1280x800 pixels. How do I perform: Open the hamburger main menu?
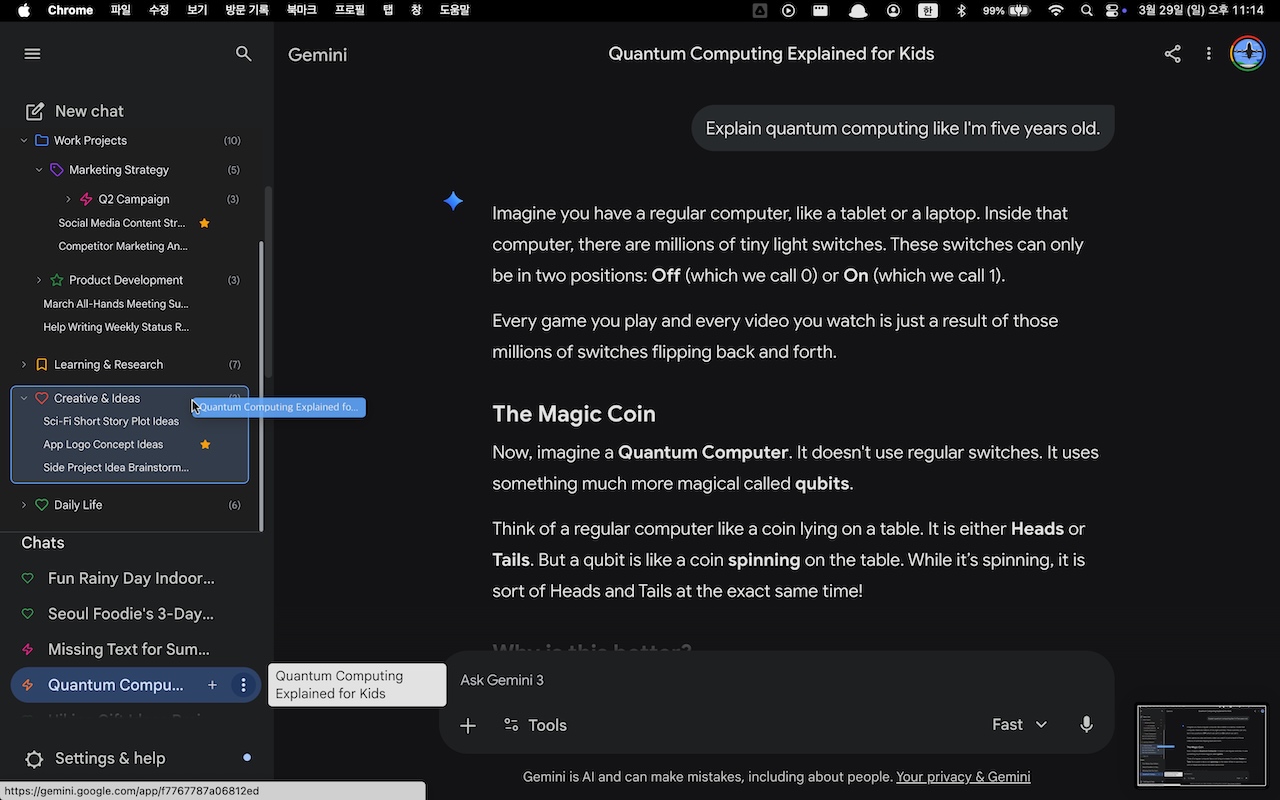32,54
